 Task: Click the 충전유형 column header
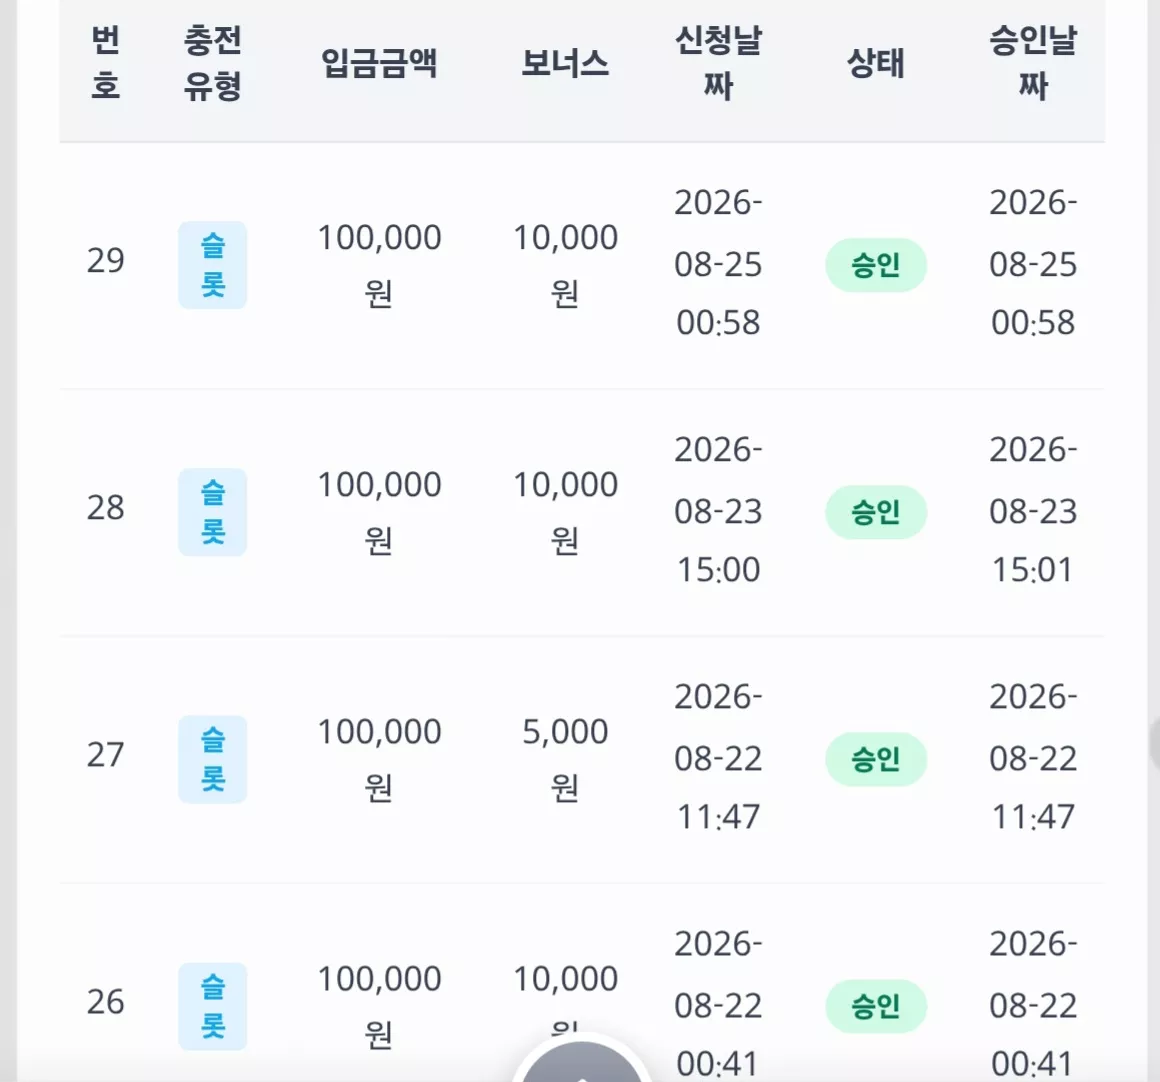pyautogui.click(x=212, y=62)
